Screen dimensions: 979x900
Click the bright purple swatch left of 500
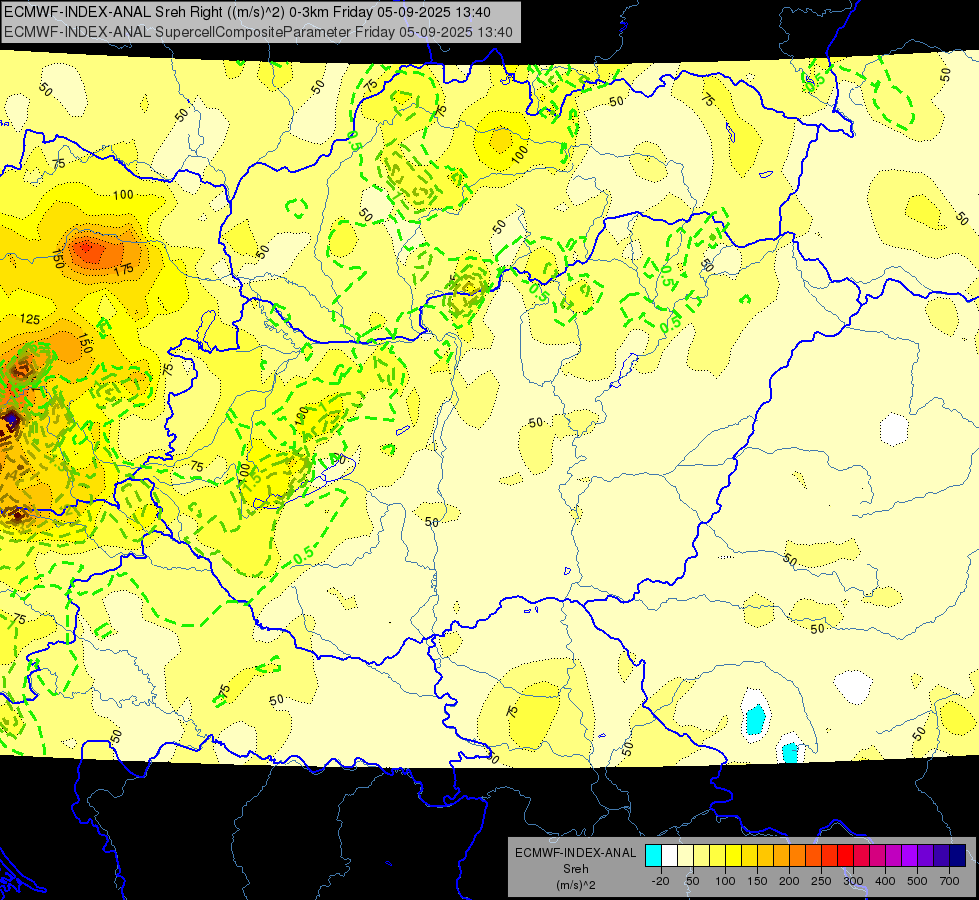[x=909, y=855]
